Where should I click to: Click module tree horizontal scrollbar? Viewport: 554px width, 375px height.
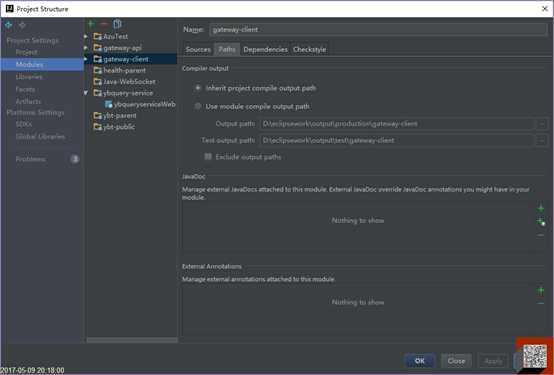132,340
